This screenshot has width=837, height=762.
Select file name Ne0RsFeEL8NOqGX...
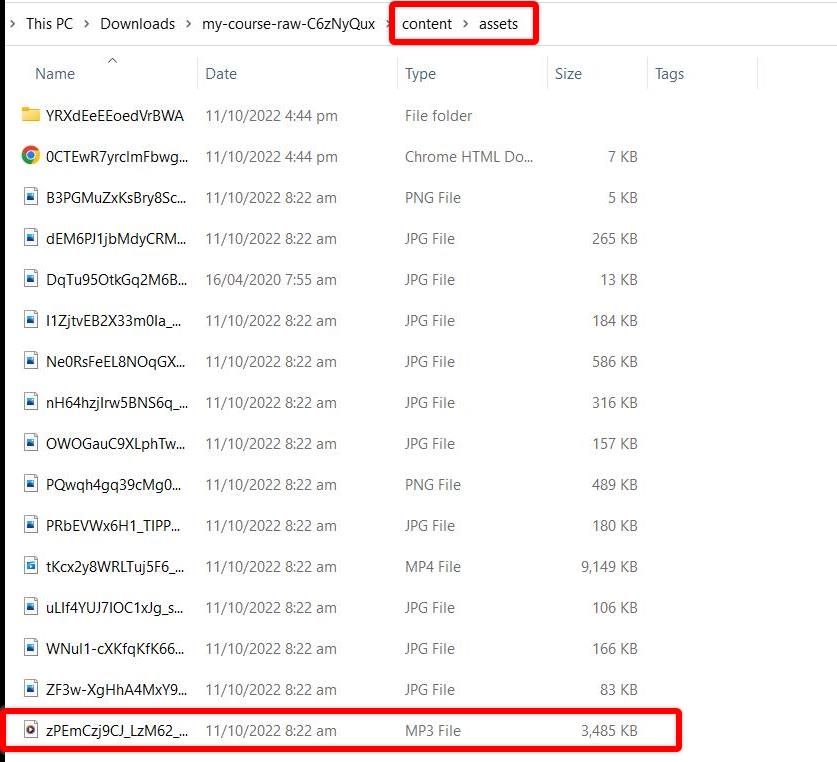115,362
